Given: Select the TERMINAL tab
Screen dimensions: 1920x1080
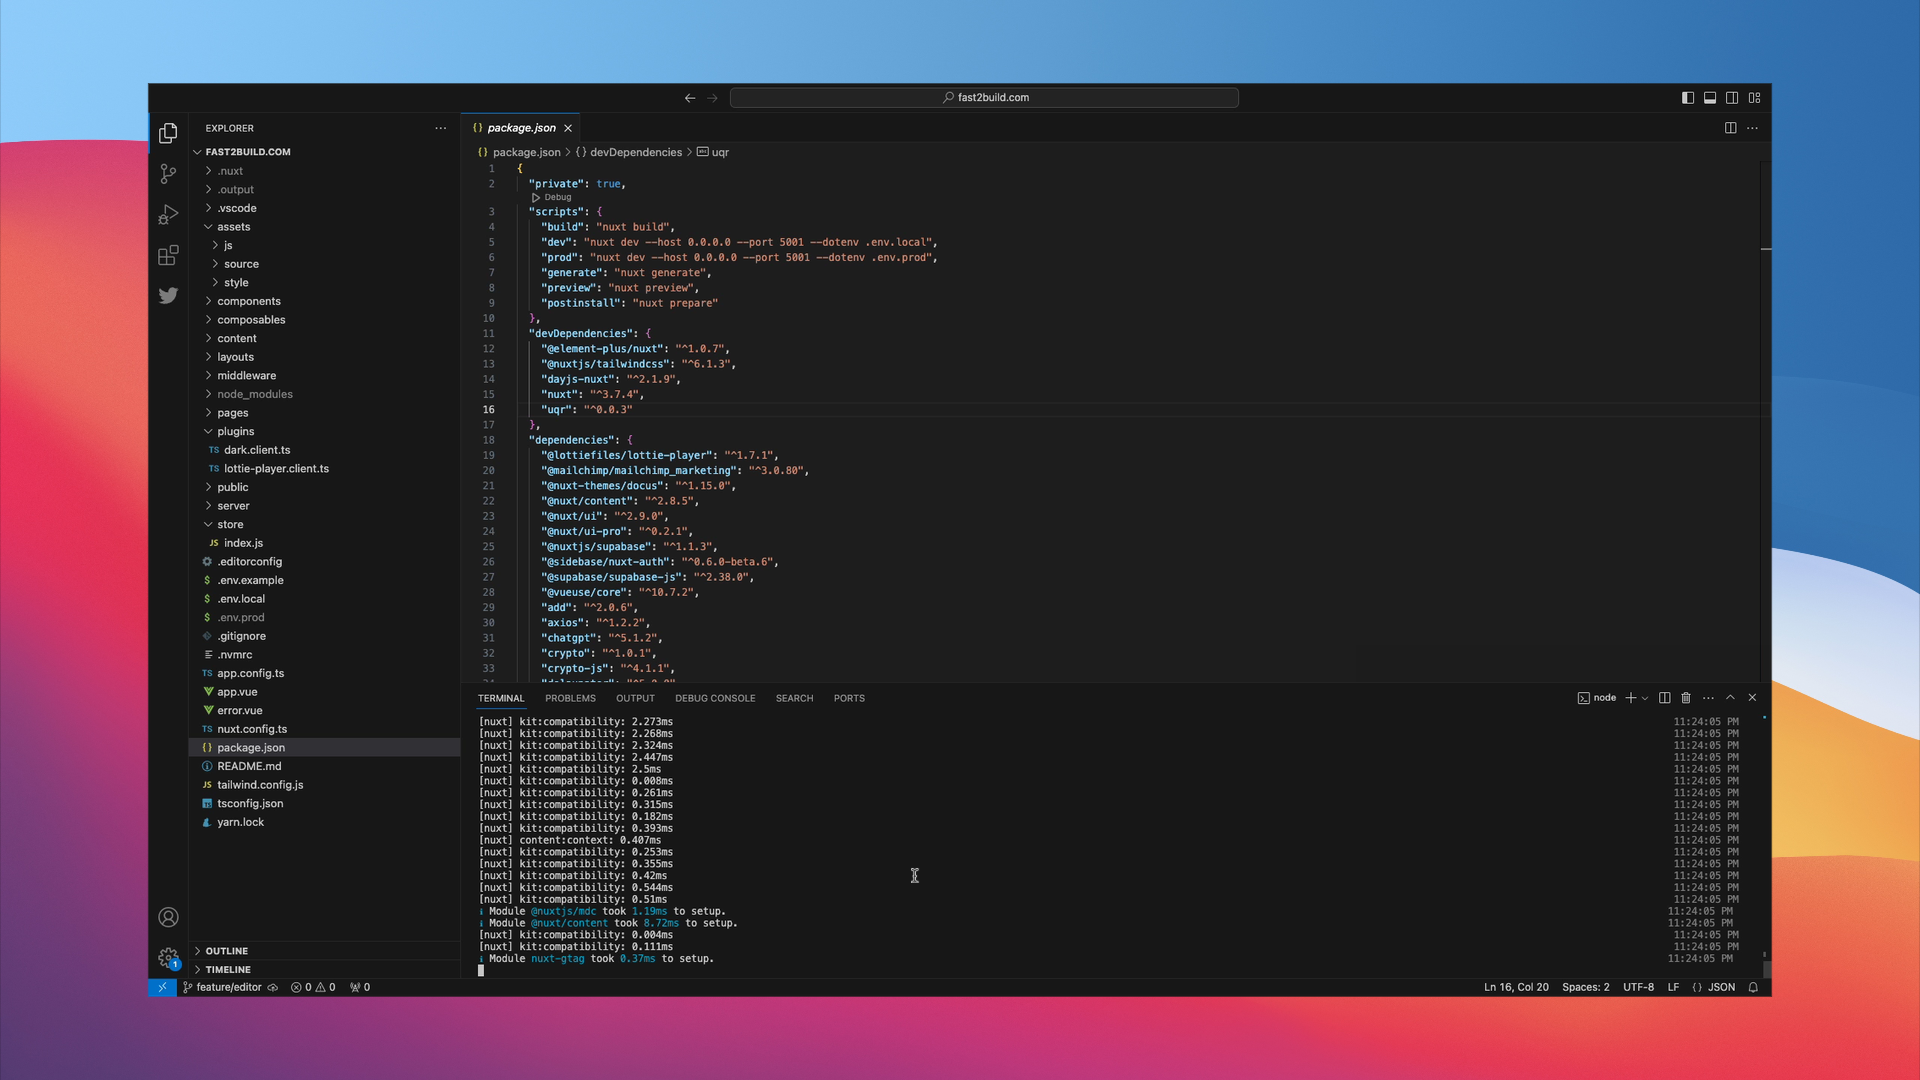Looking at the screenshot, I should click(x=501, y=698).
